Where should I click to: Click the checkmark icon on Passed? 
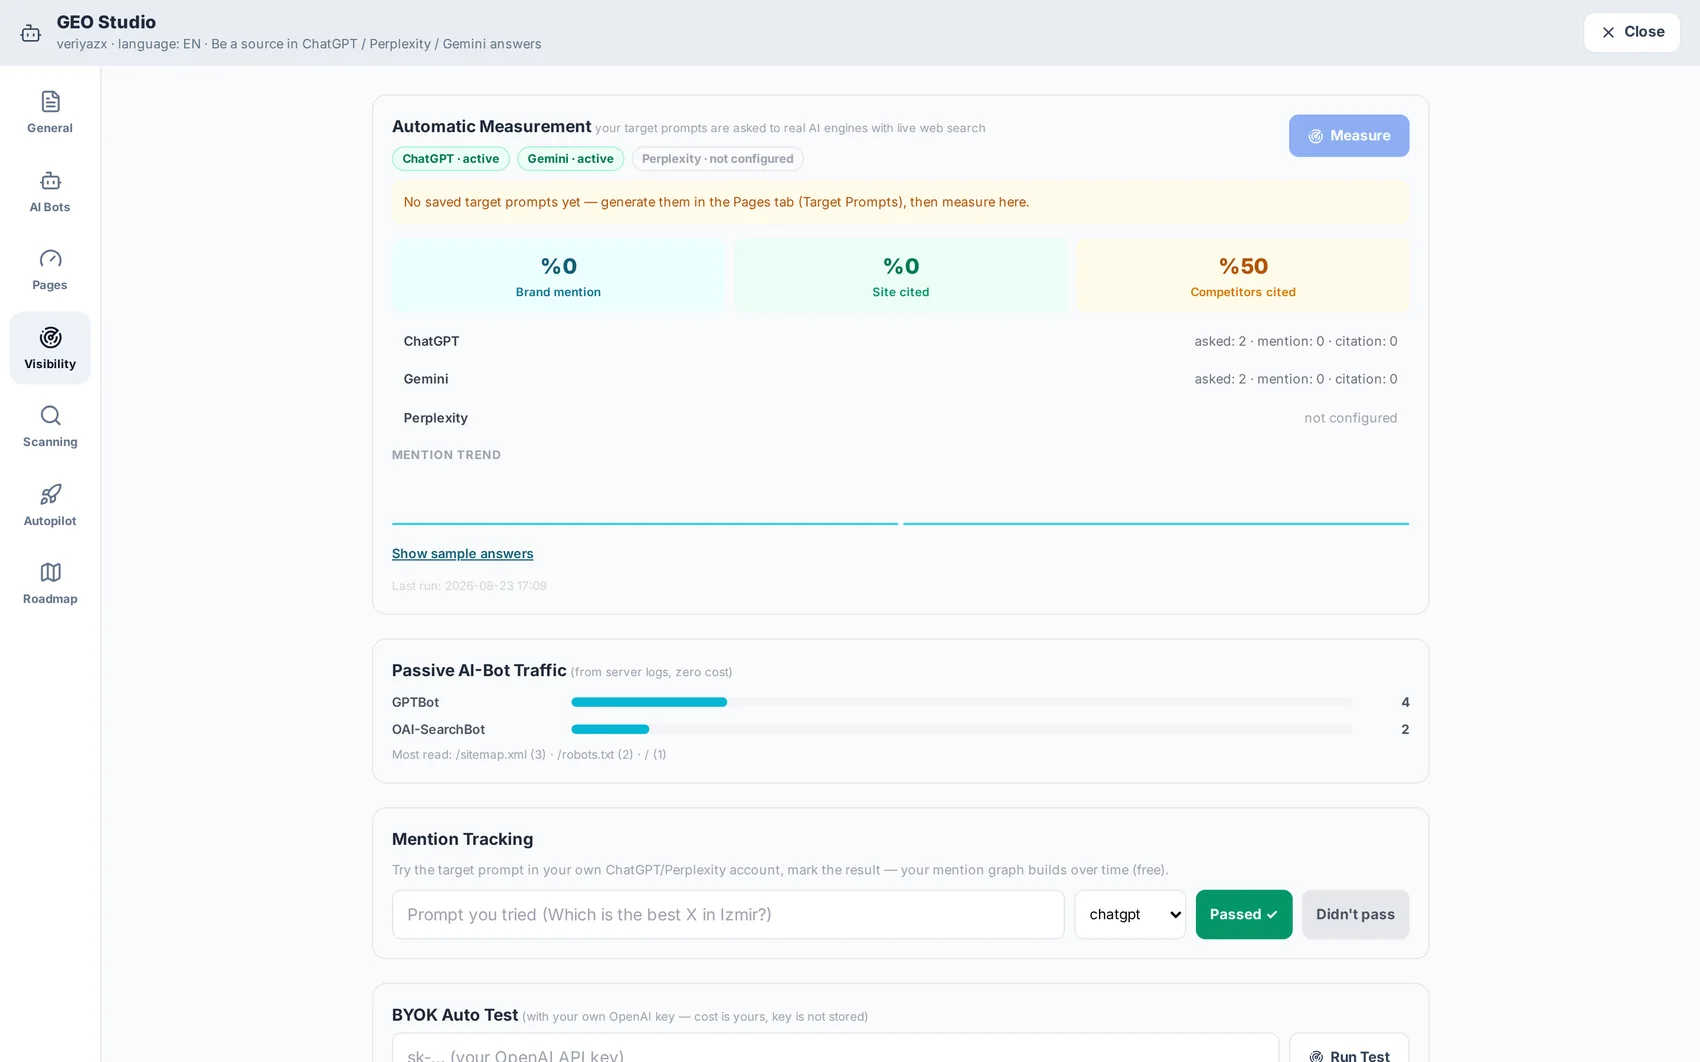click(1272, 914)
